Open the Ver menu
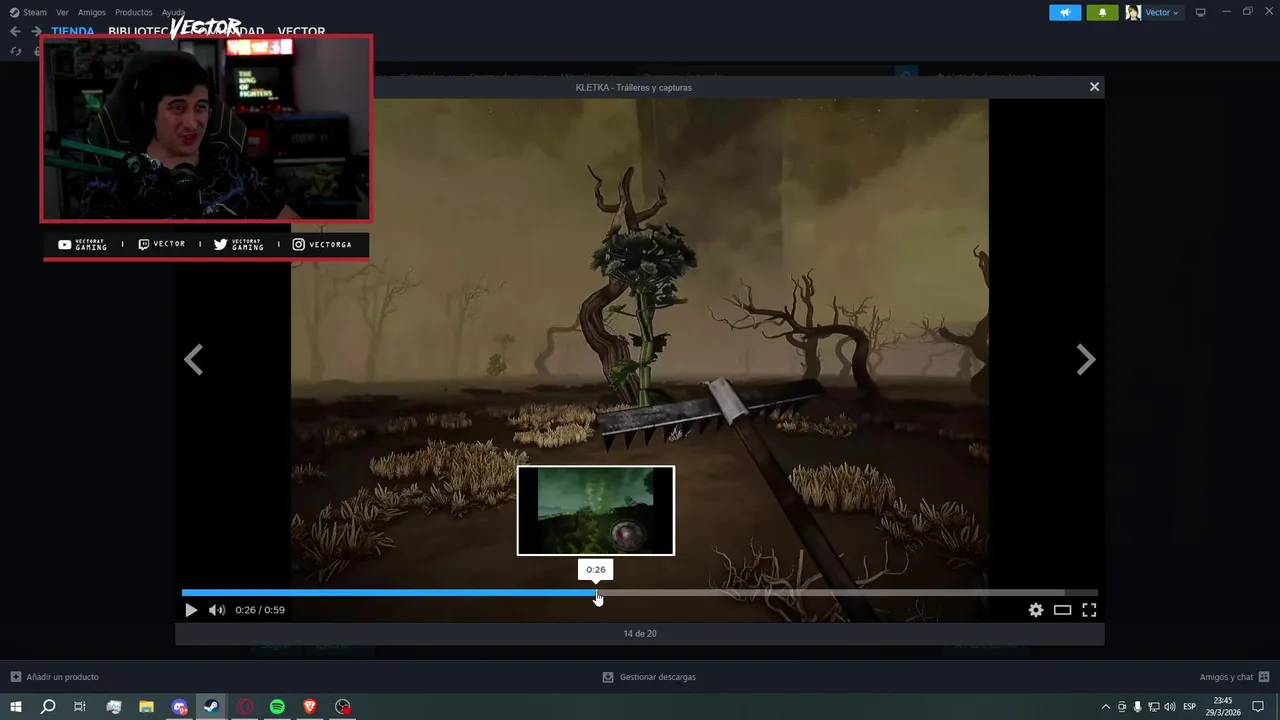 62,12
